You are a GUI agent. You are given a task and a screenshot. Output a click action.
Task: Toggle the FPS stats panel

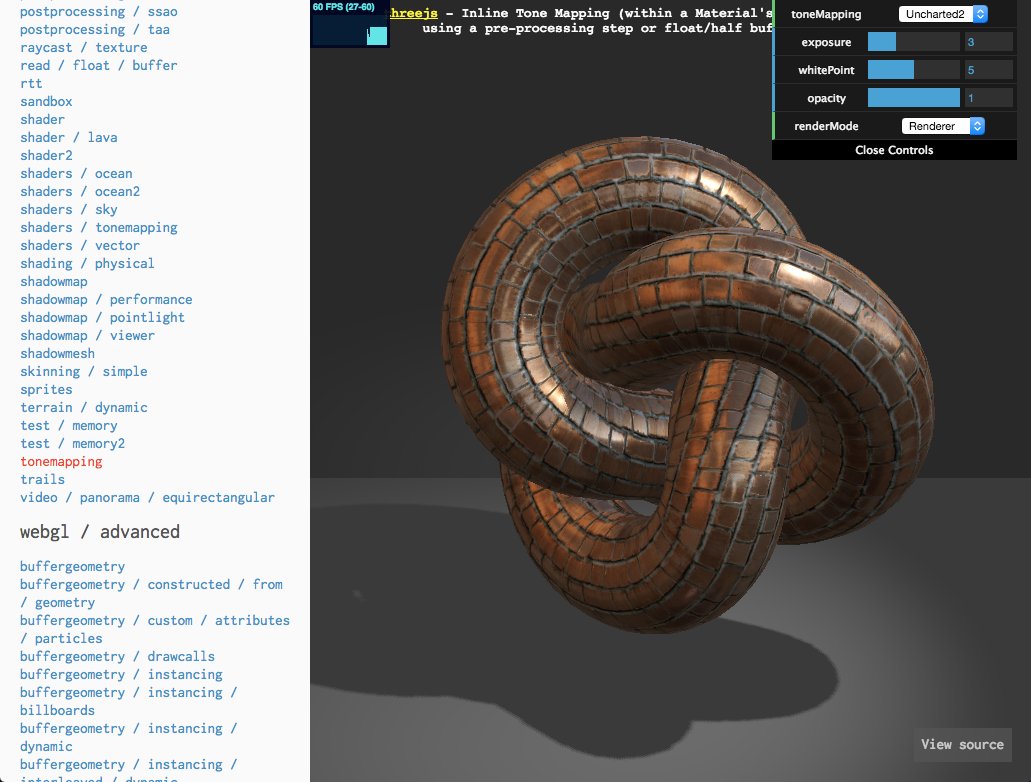point(350,24)
